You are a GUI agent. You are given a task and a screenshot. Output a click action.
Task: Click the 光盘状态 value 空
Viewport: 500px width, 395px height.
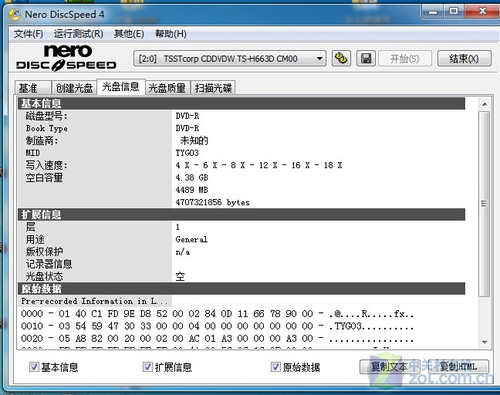pyautogui.click(x=180, y=277)
